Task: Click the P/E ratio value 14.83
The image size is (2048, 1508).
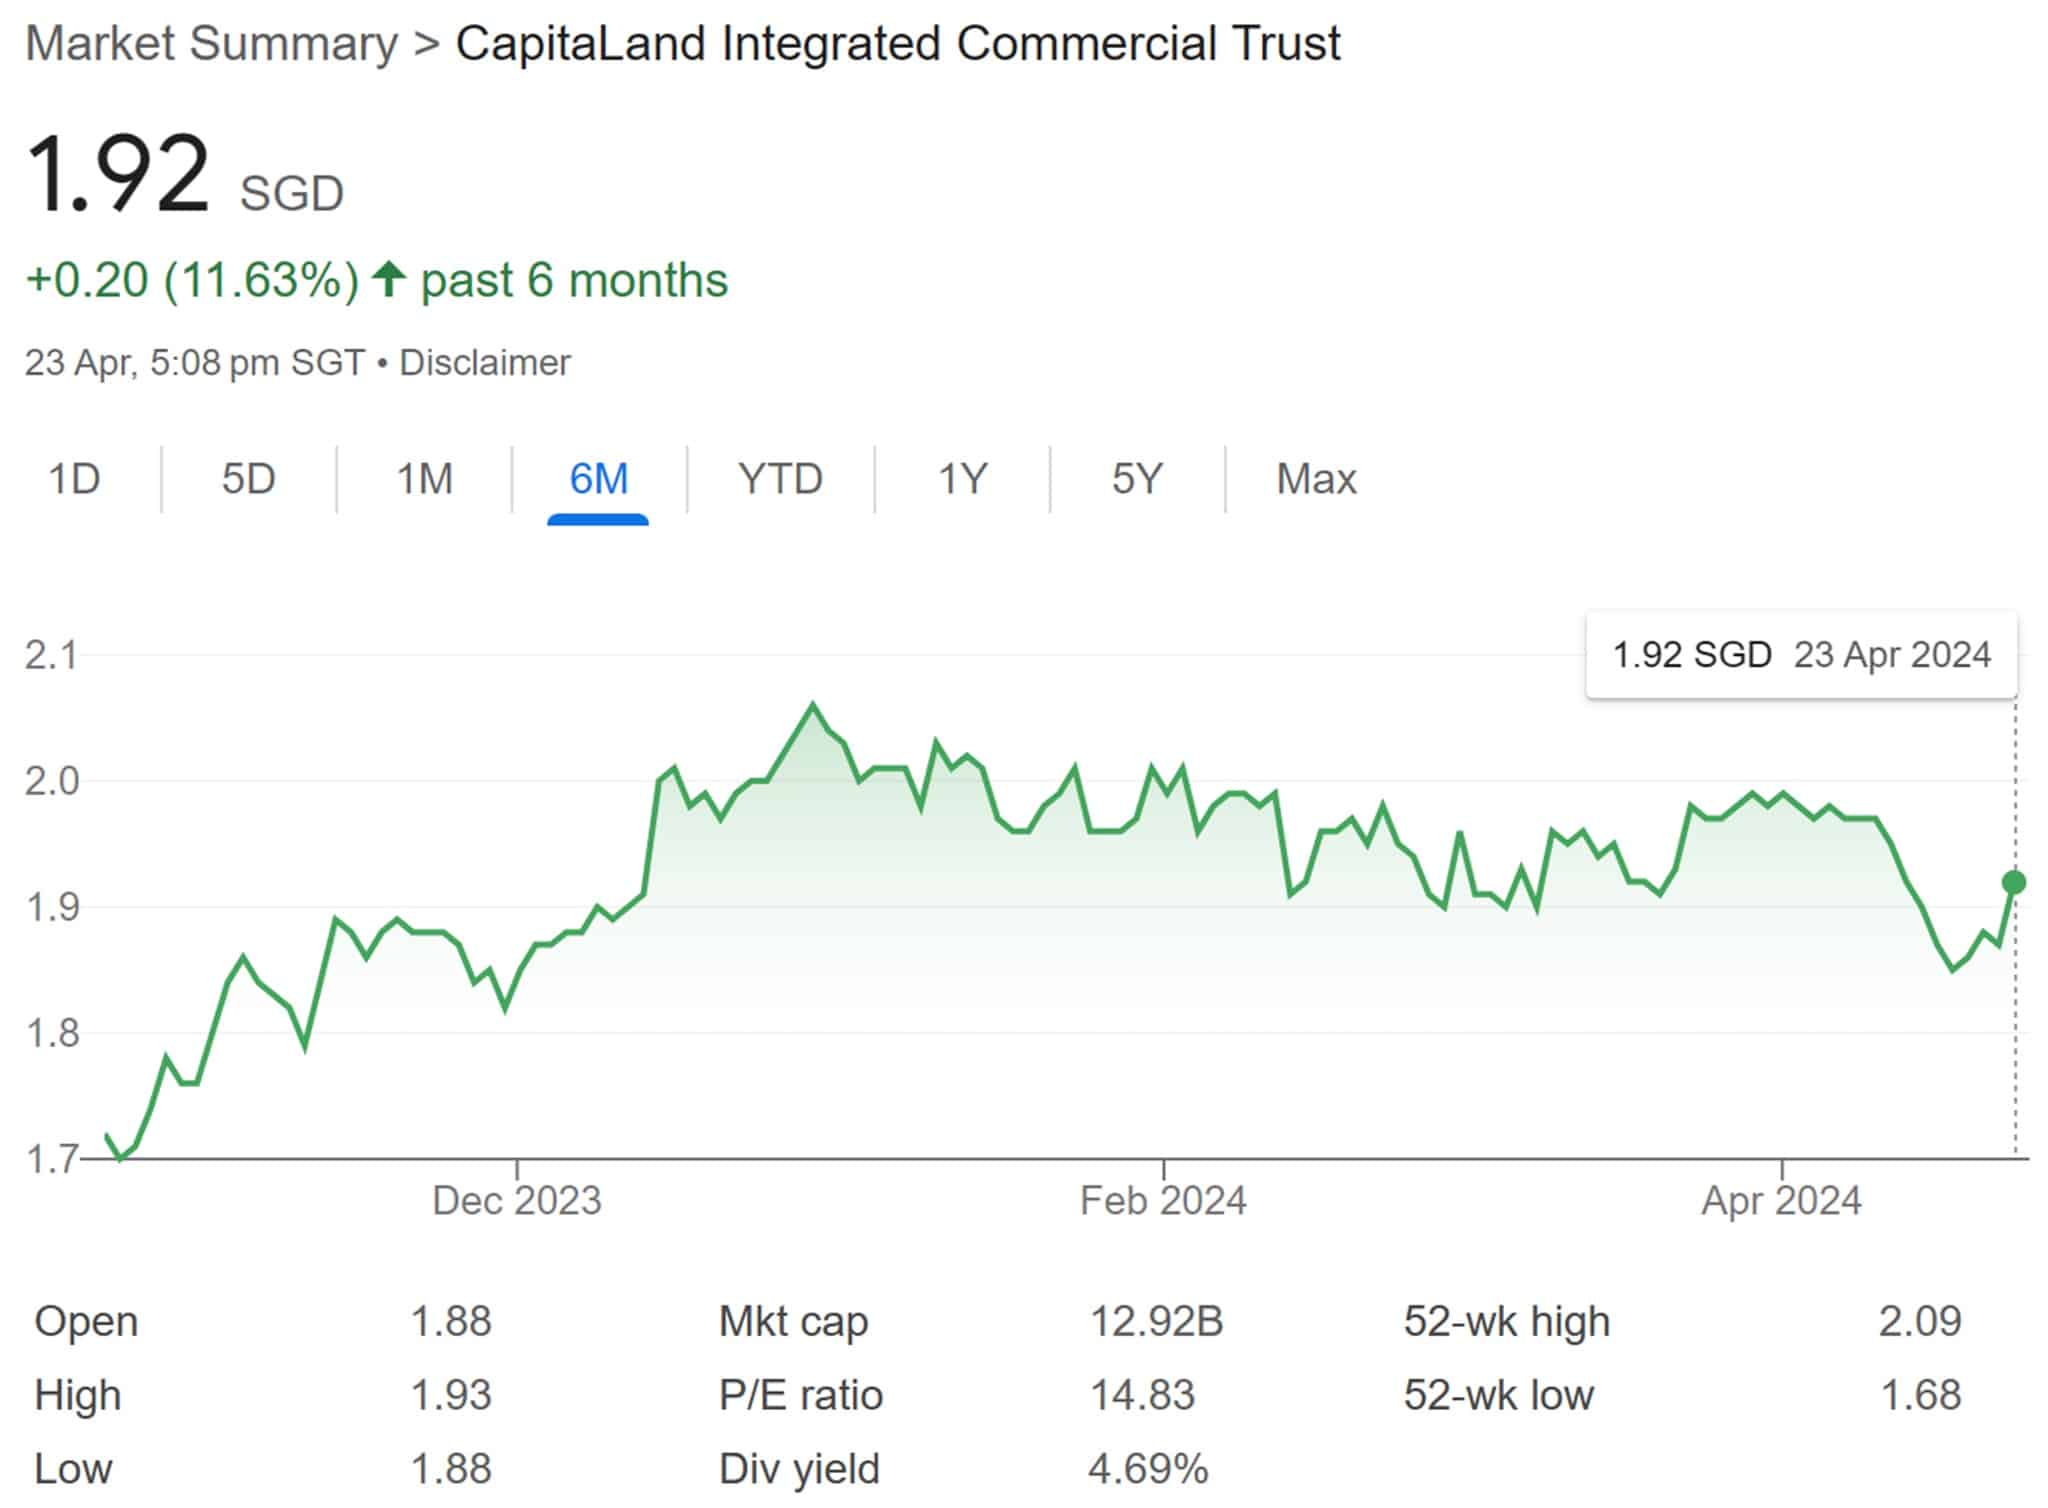Action: pos(1142,1395)
